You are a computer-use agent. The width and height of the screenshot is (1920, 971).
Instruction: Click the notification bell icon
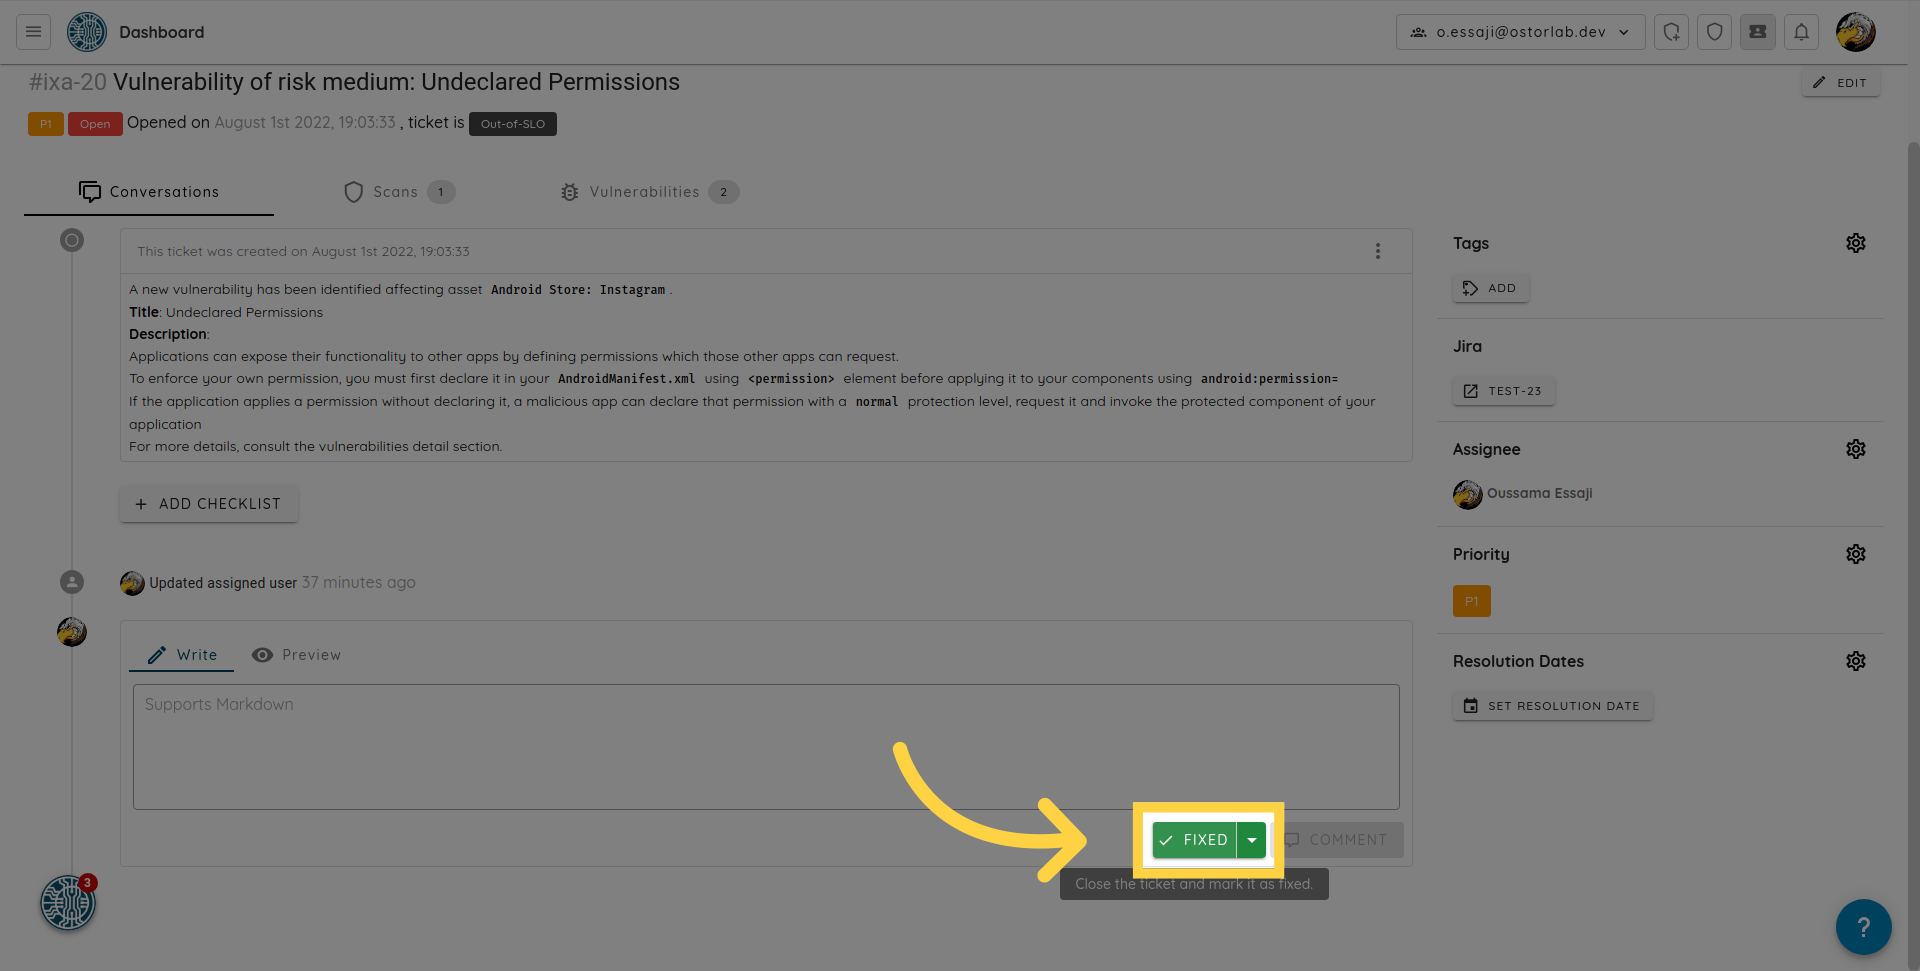(1801, 32)
